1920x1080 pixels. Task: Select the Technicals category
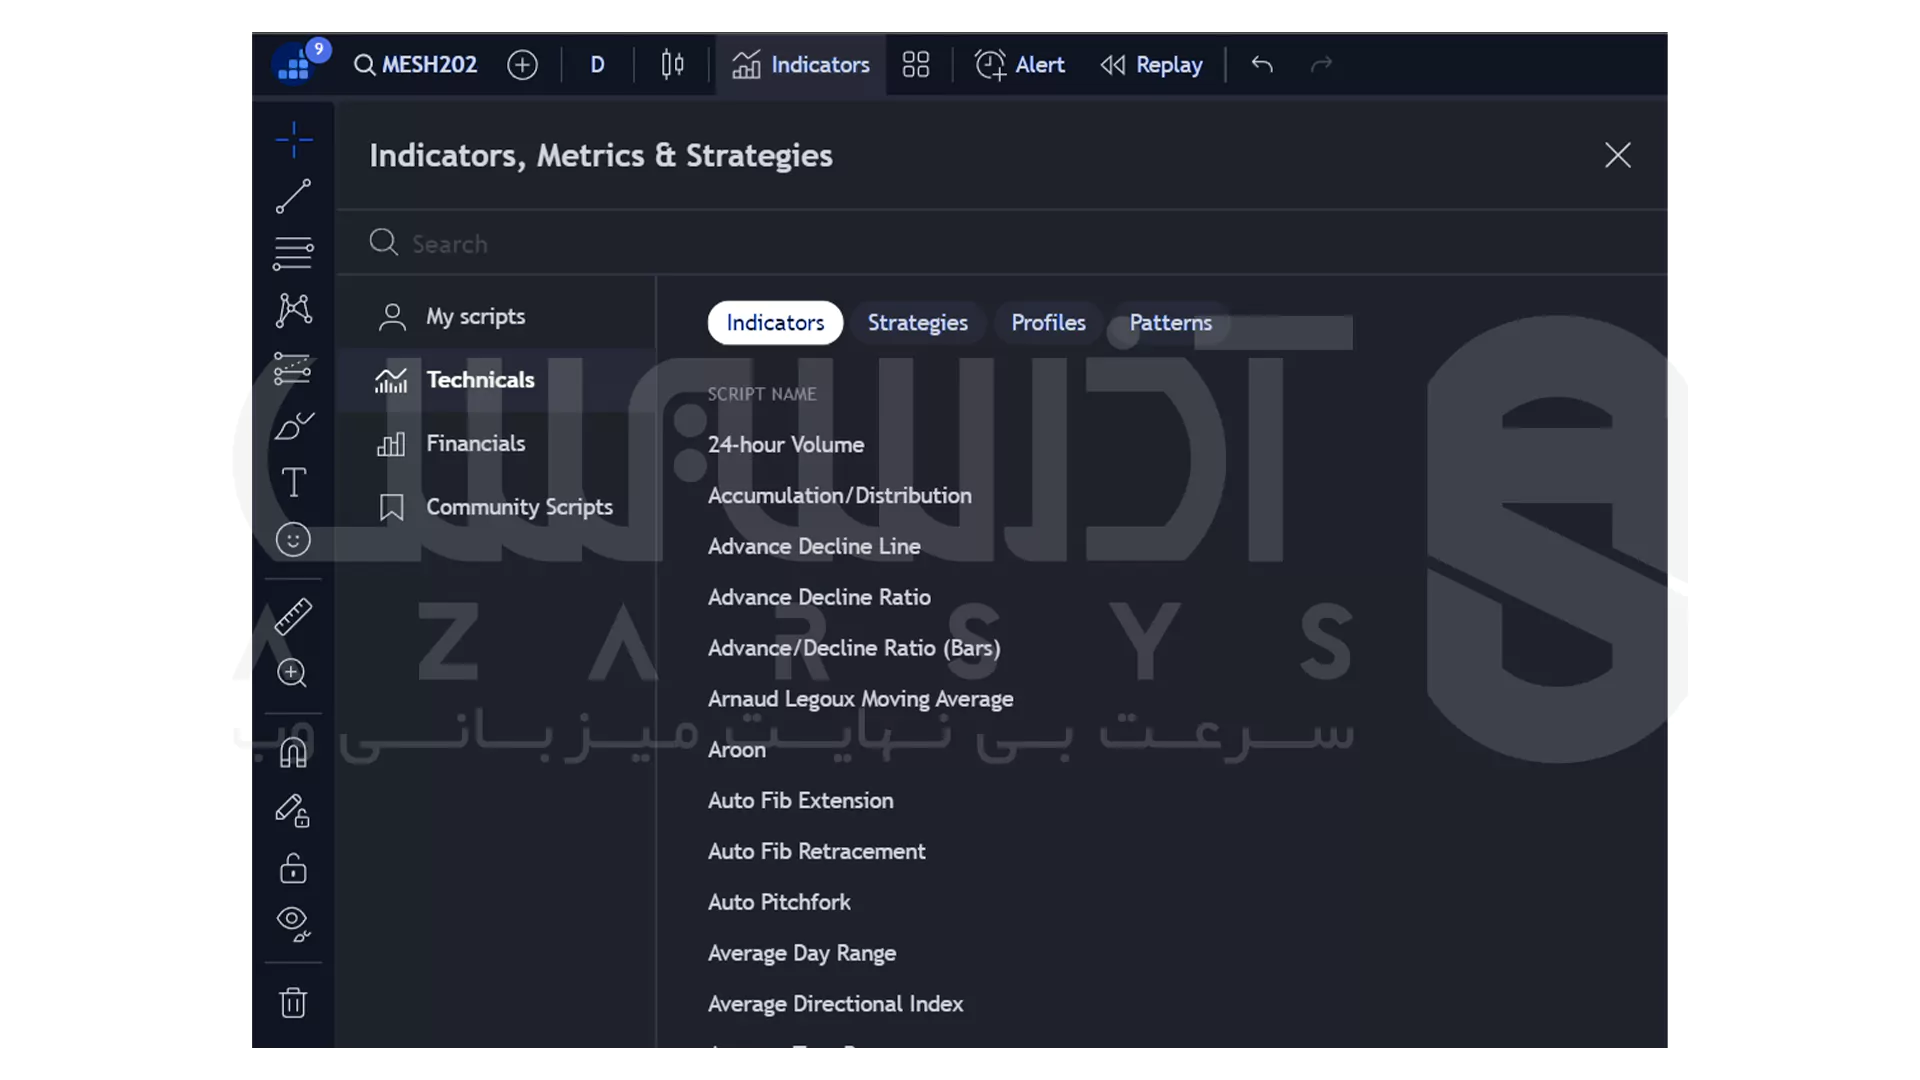(x=496, y=380)
